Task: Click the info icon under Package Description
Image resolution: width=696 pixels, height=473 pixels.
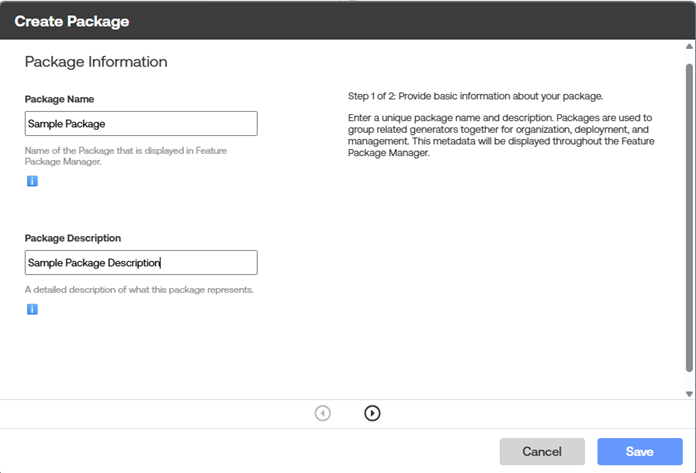Action: (x=32, y=309)
